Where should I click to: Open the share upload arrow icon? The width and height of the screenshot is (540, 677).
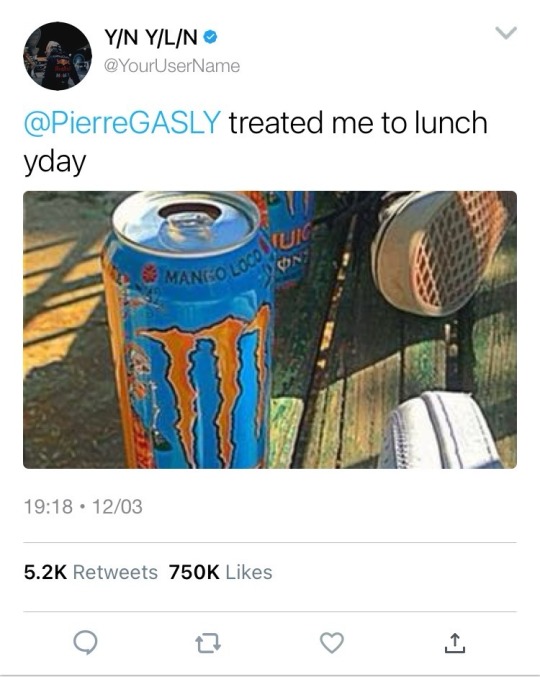pos(455,642)
